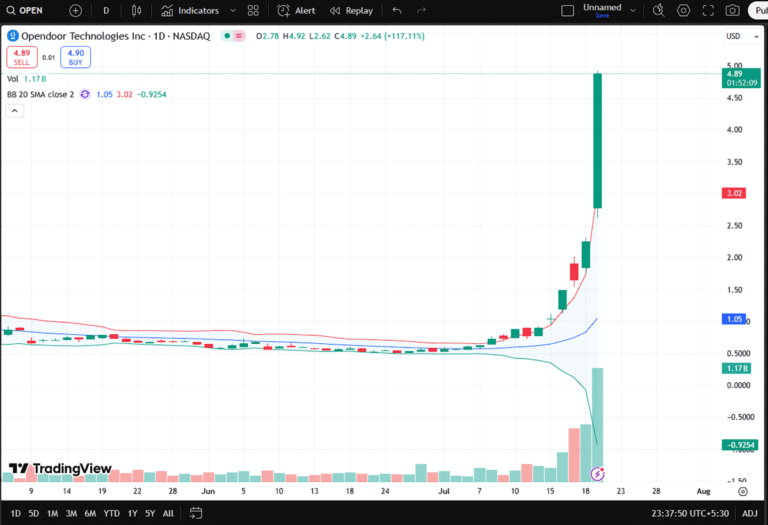This screenshot has height=525, width=768.
Task: Toggle the green market status dot
Action: 227,36
